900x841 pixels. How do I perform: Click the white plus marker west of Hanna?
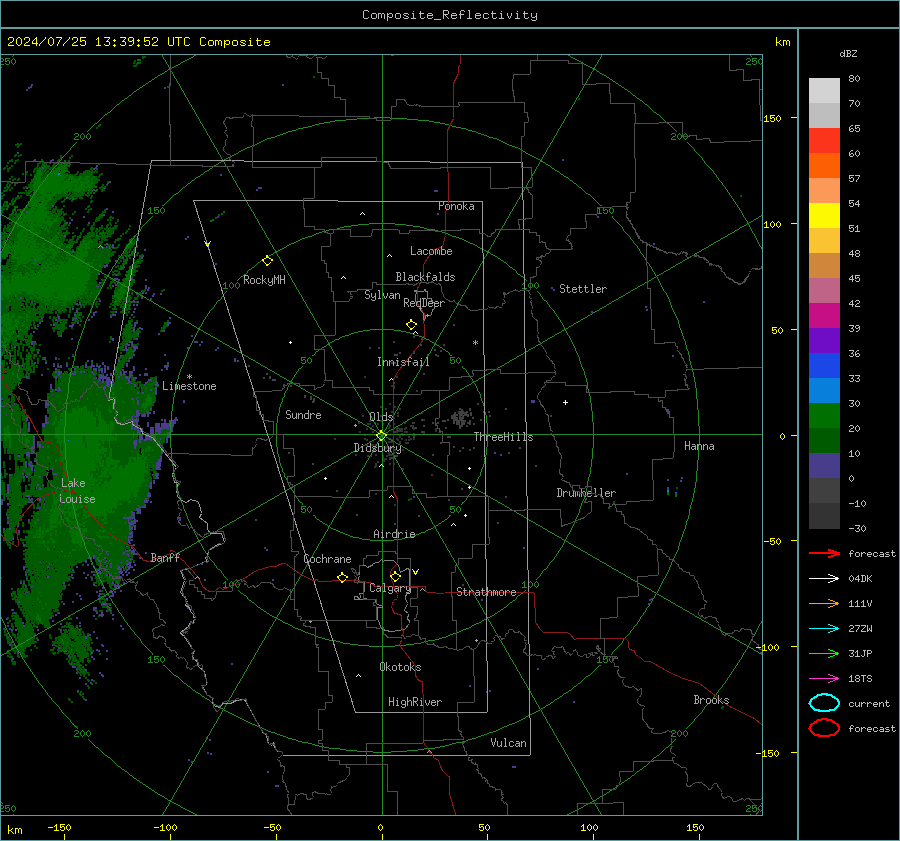(565, 402)
